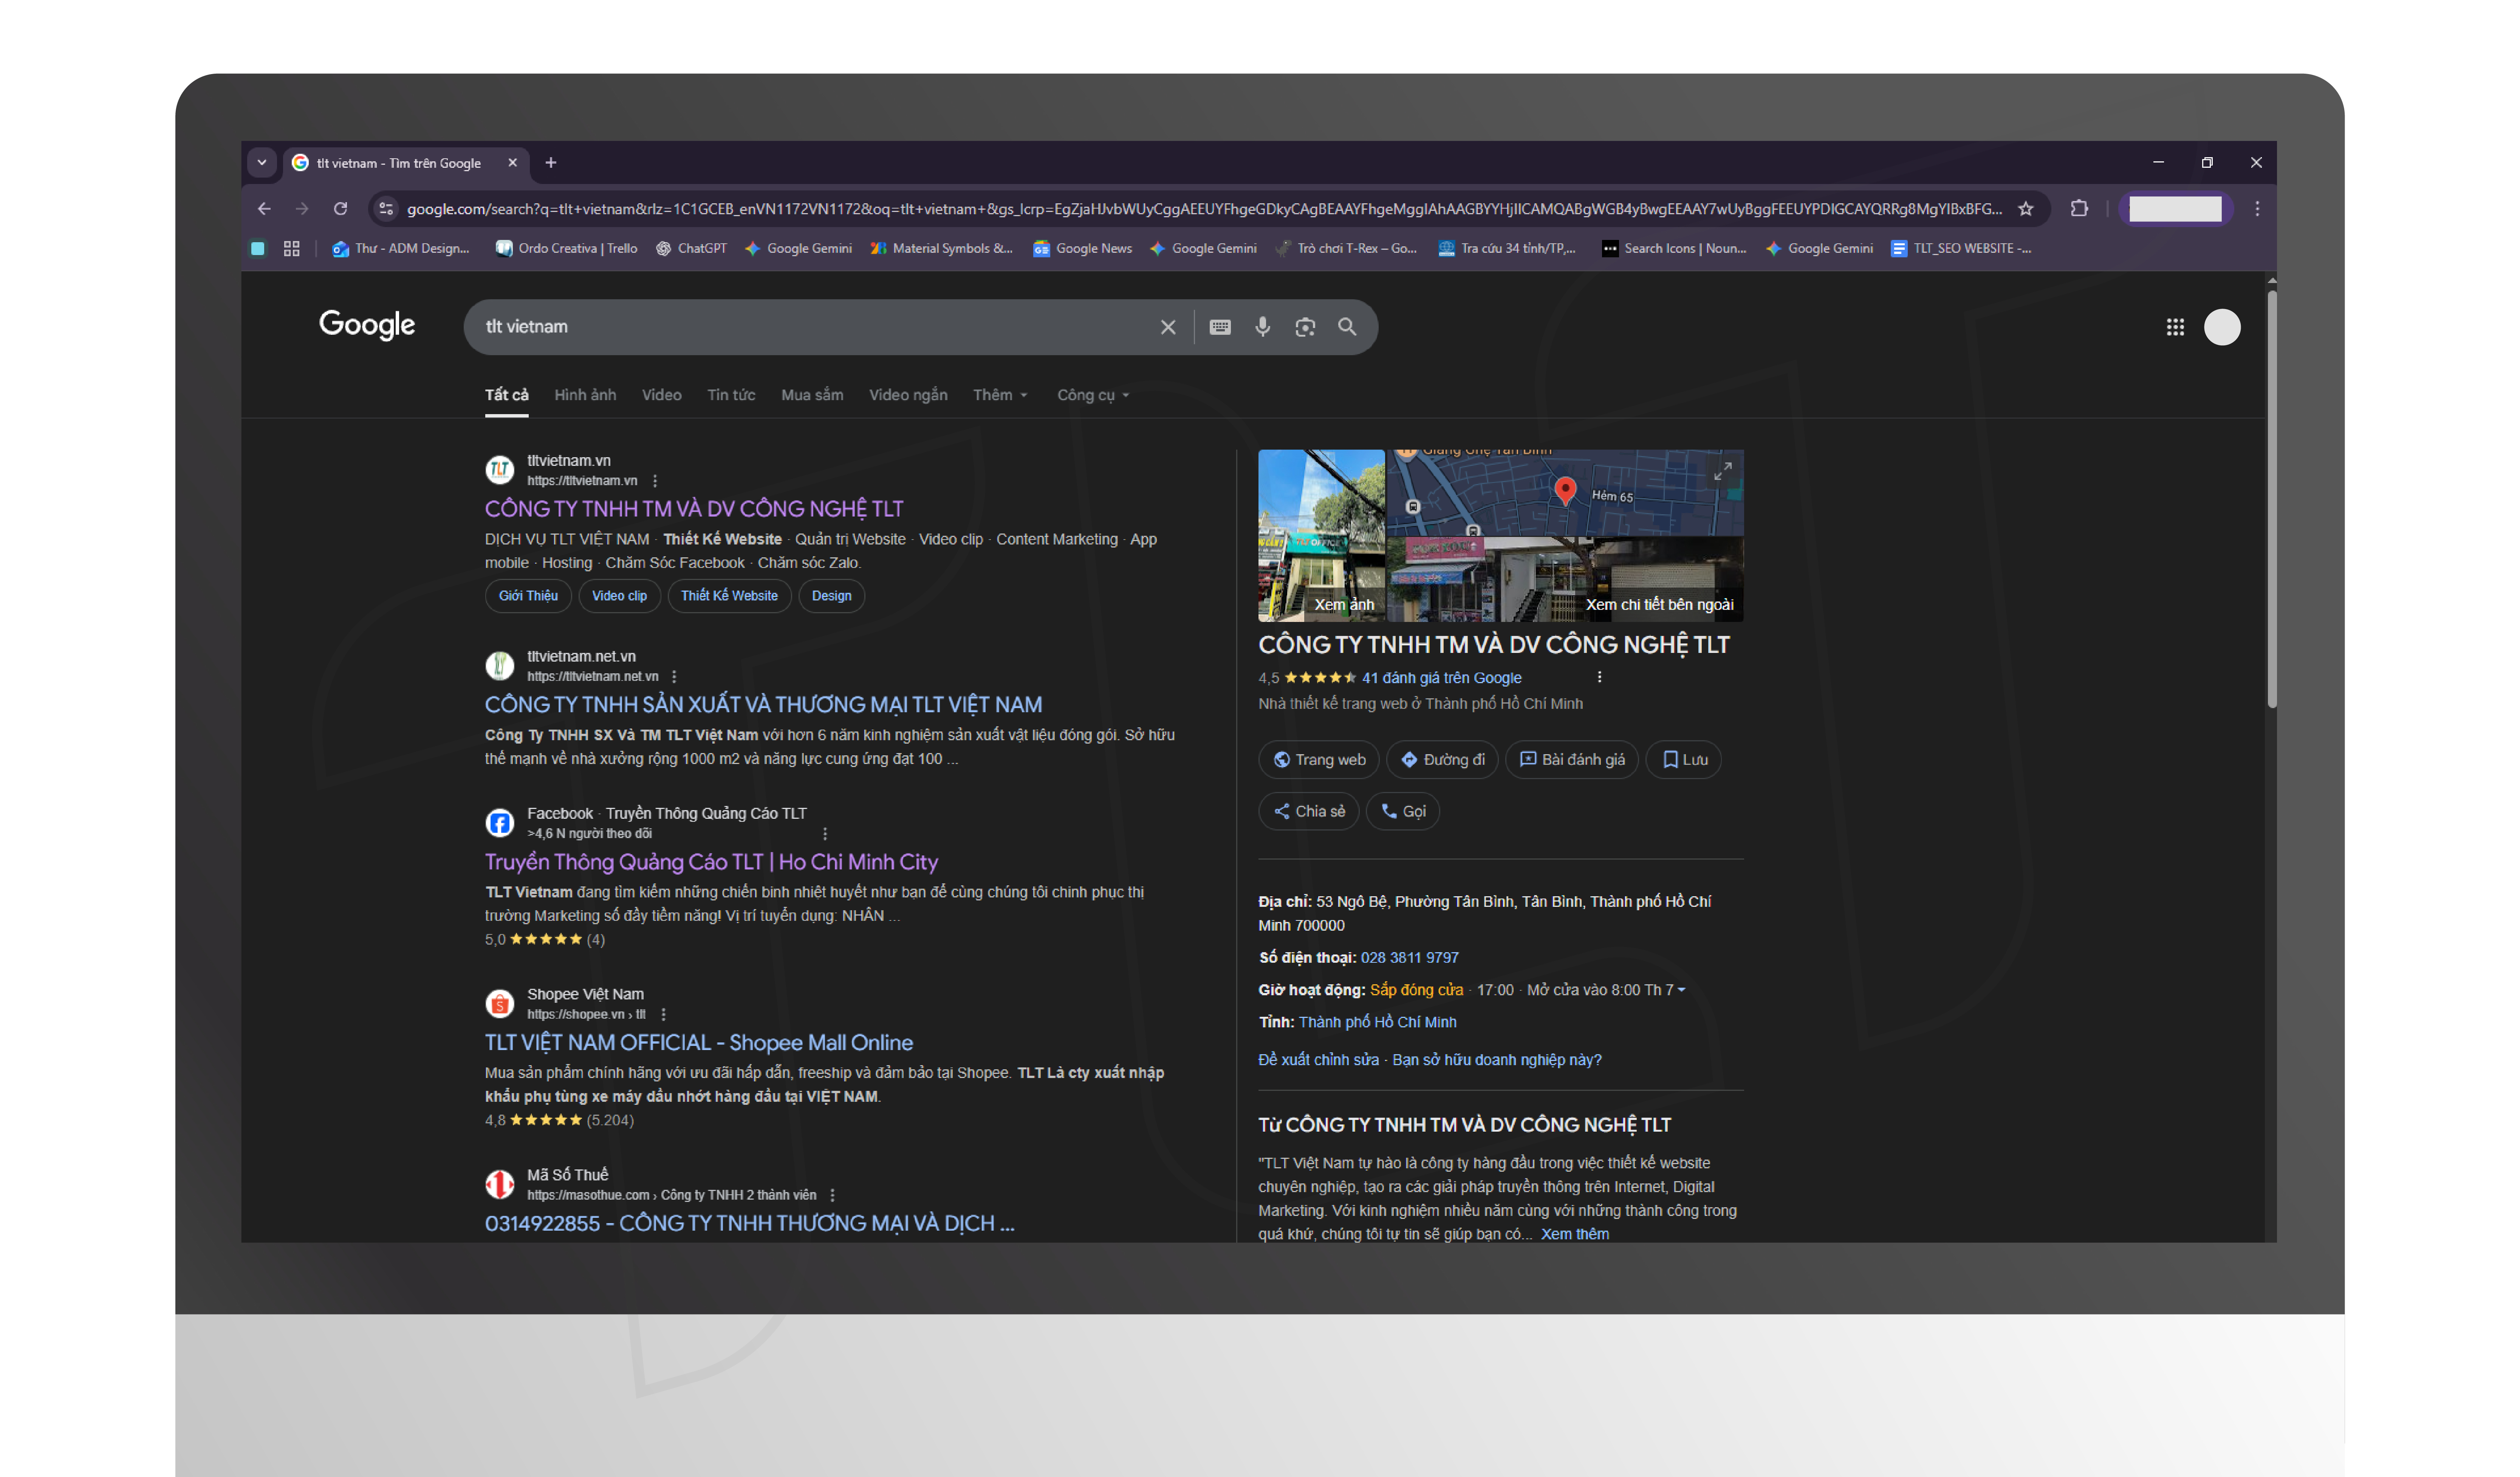The image size is (2520, 1477).
Task: Open Google Lens image search icon
Action: coord(1305,327)
